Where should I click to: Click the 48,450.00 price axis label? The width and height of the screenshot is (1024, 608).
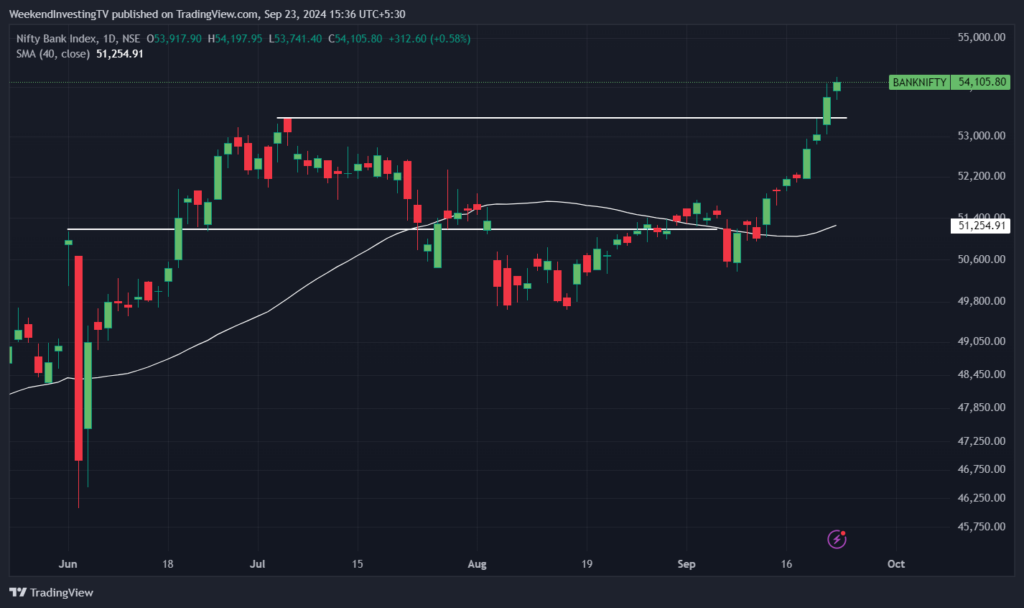[982, 374]
